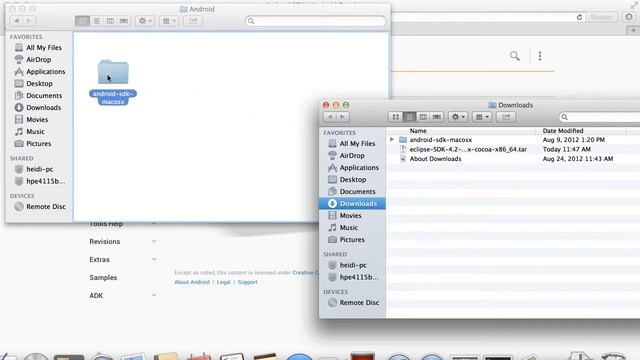This screenshot has height=360, width=640.
Task: Click the search field in Downloads window
Action: pyautogui.click(x=599, y=117)
